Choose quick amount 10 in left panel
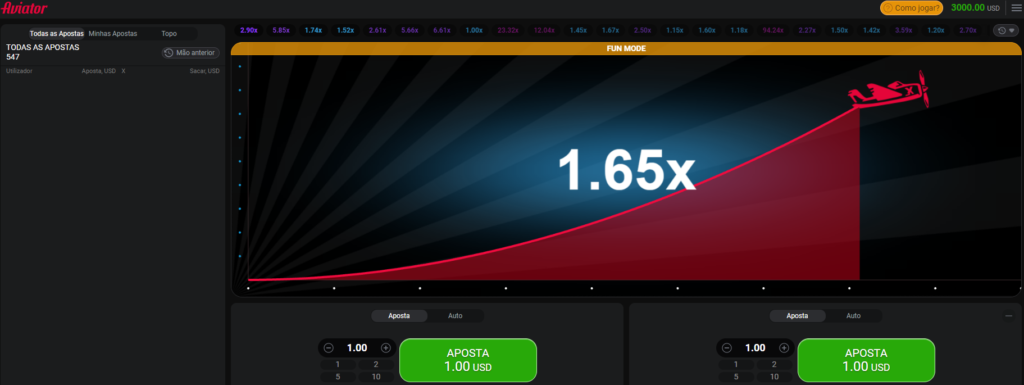Image resolution: width=1024 pixels, height=385 pixels. pyautogui.click(x=376, y=377)
